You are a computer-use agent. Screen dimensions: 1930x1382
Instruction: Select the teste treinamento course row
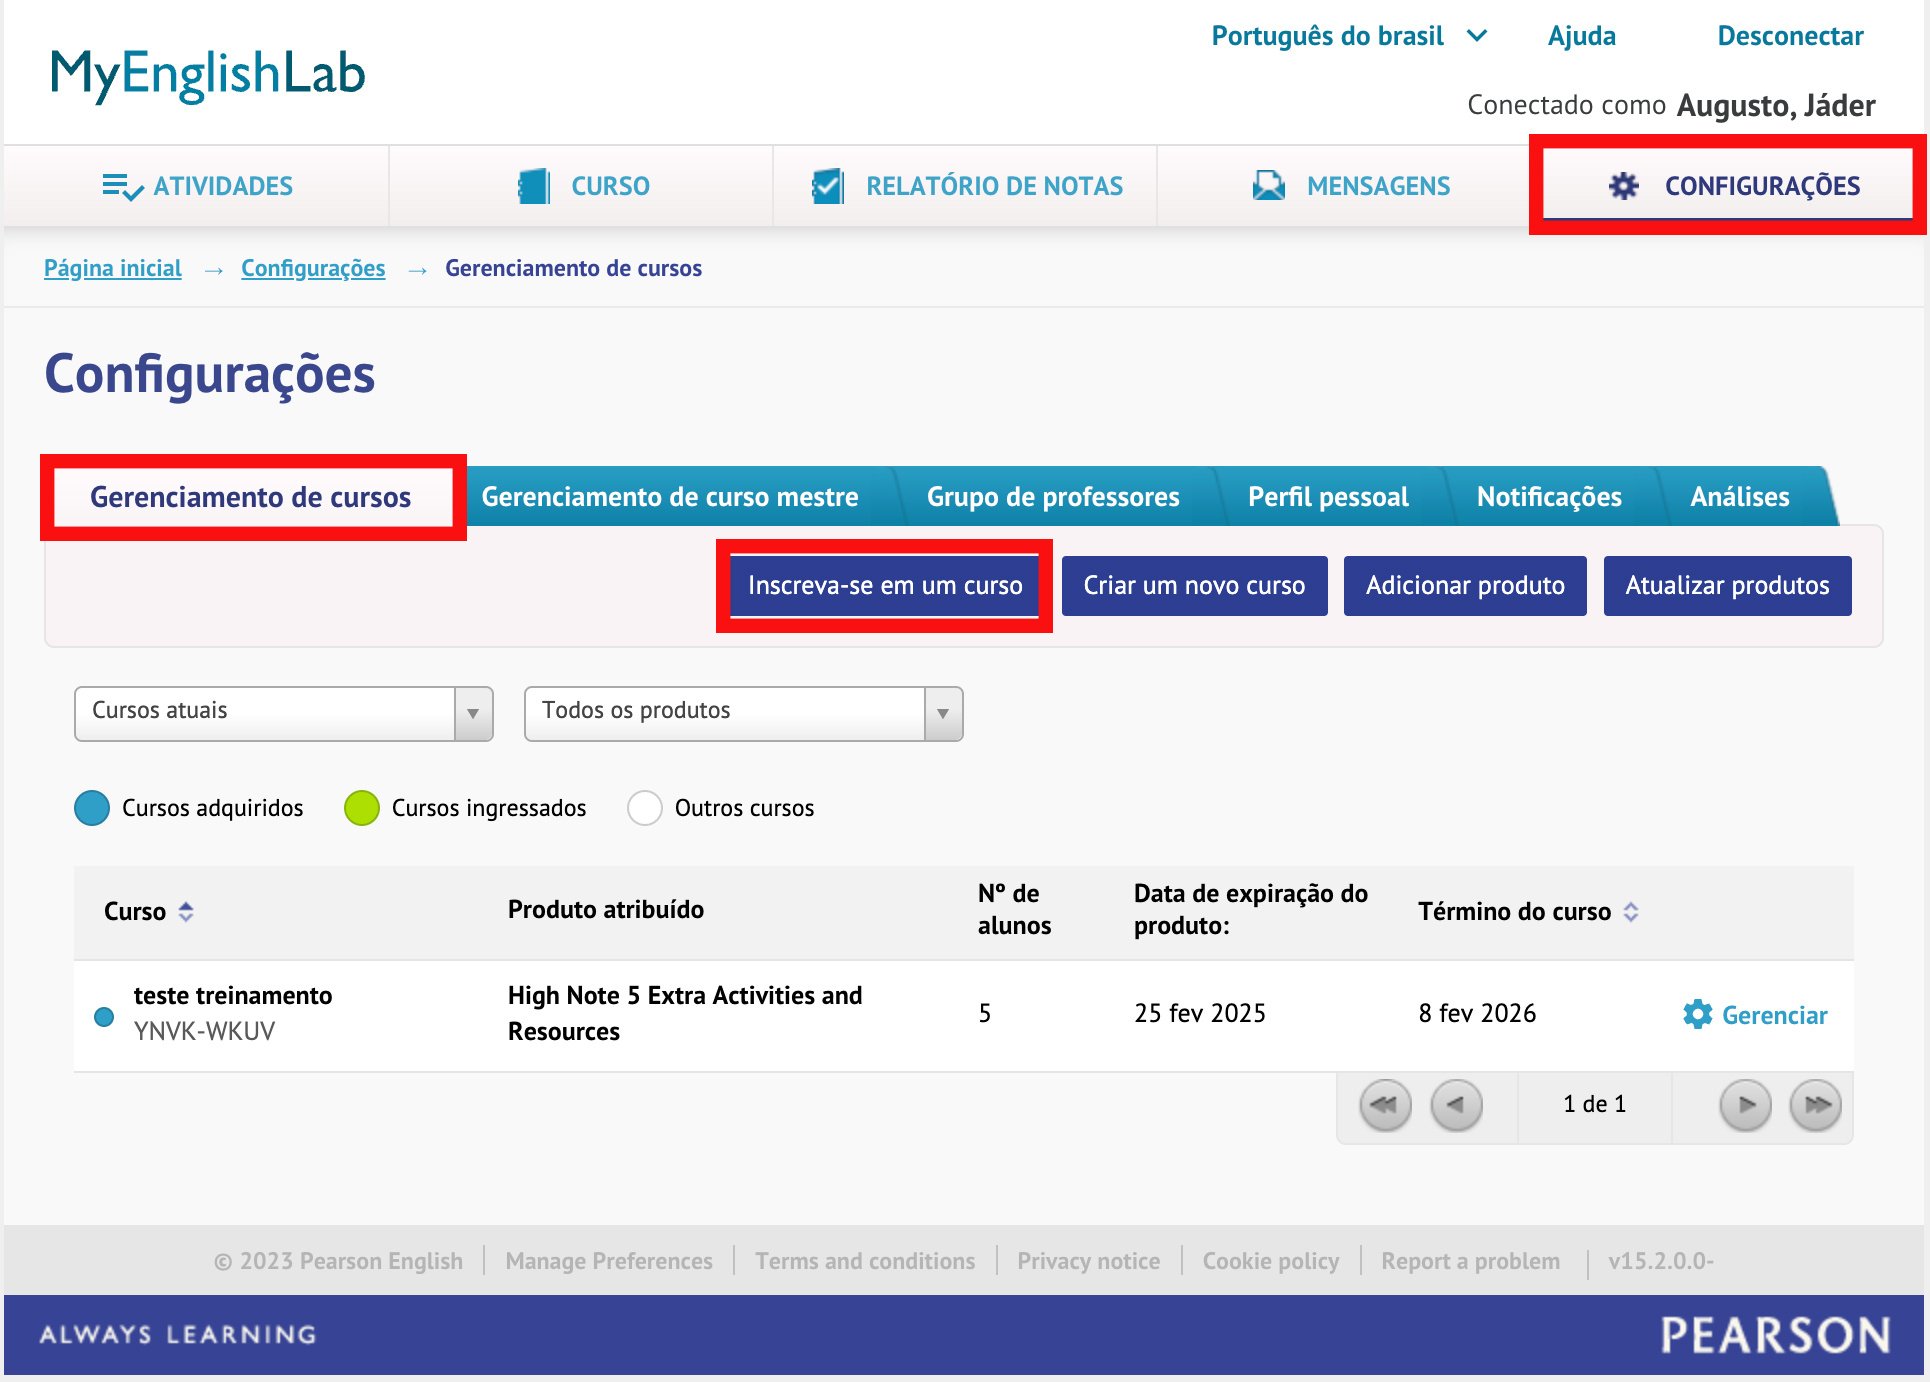(232, 996)
